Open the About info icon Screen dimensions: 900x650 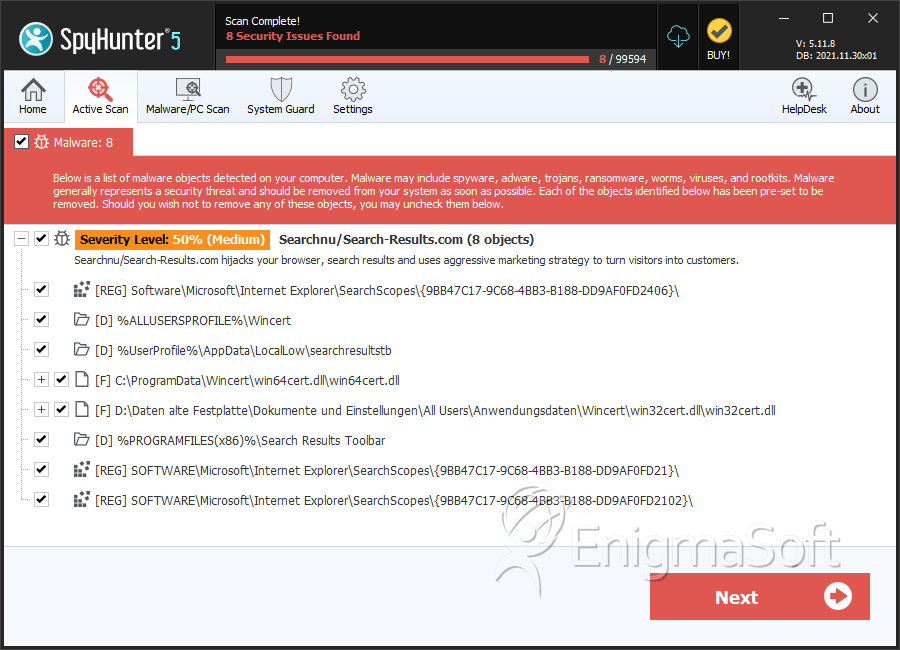(865, 97)
